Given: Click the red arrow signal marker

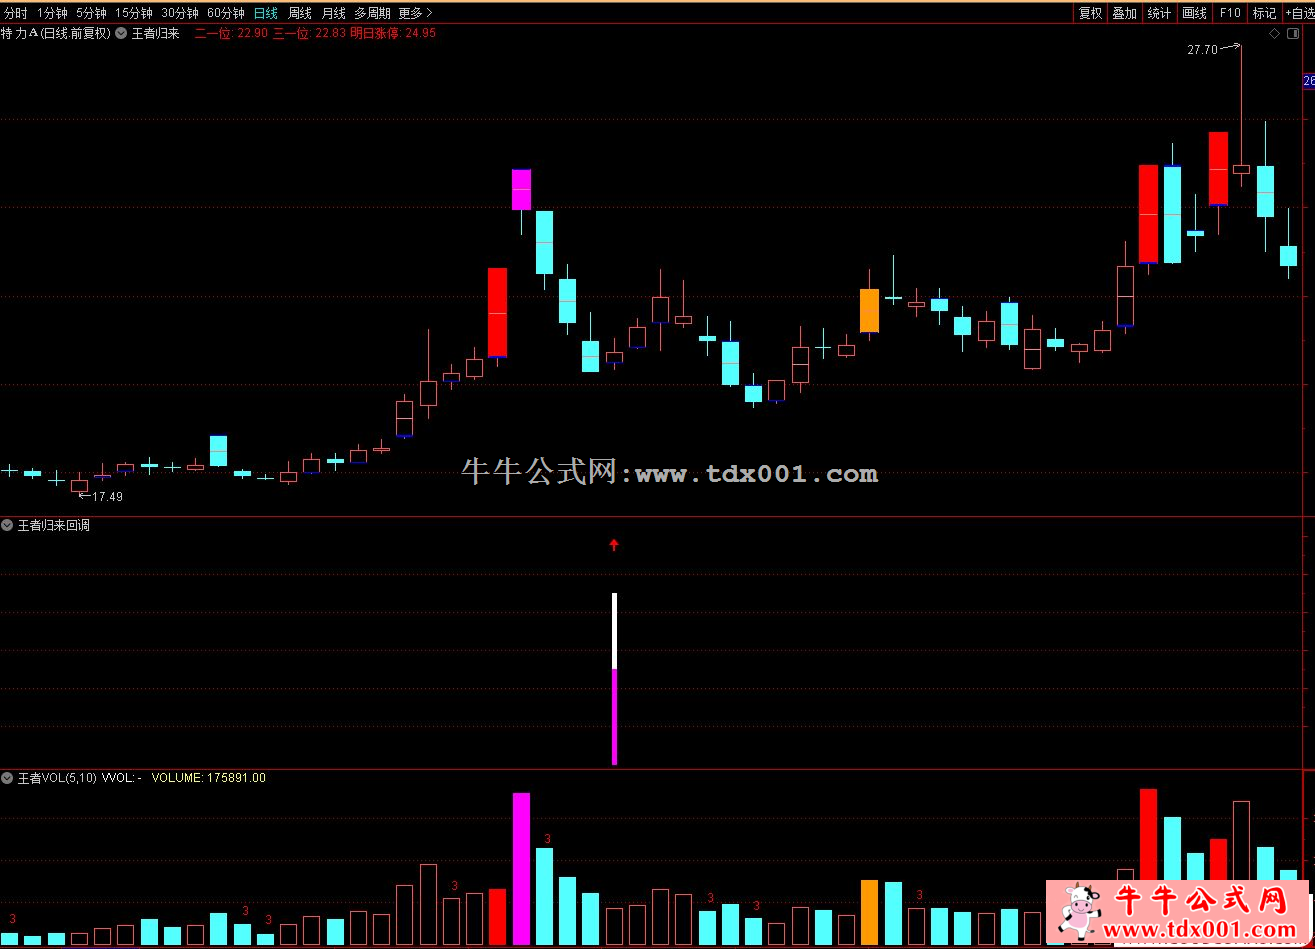Looking at the screenshot, I should point(614,545).
